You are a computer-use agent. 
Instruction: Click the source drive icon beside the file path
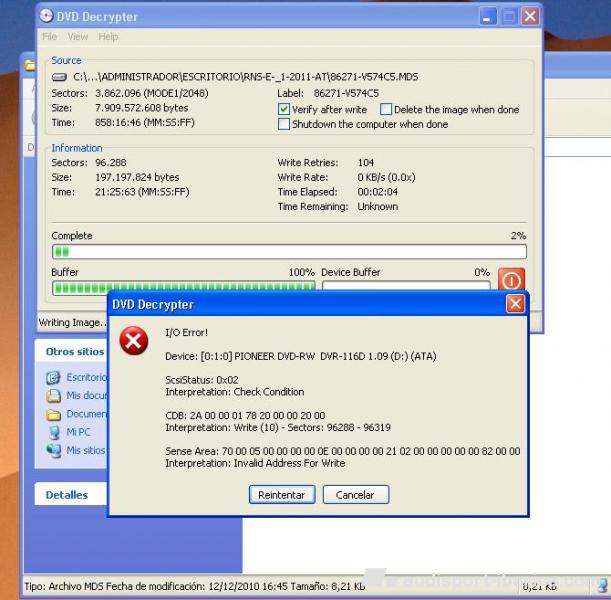click(x=59, y=77)
